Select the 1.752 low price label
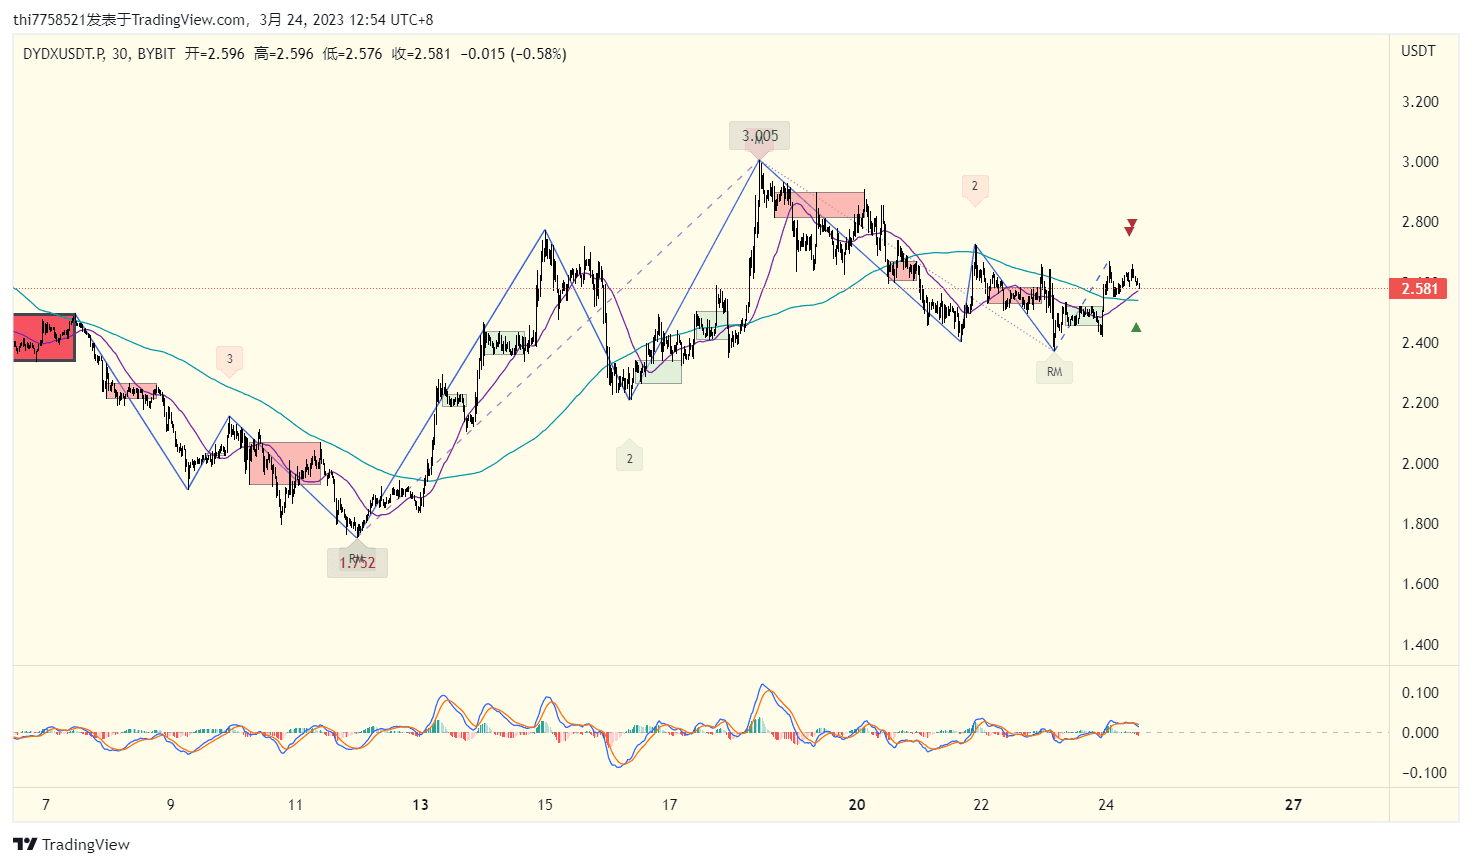This screenshot has height=866, width=1472. pos(357,563)
